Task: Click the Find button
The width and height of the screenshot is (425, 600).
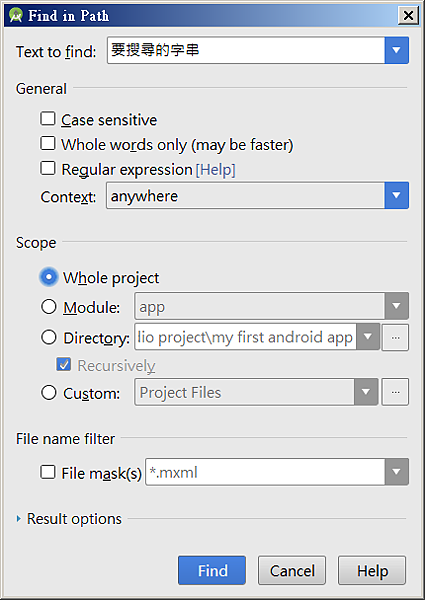Action: (x=212, y=571)
